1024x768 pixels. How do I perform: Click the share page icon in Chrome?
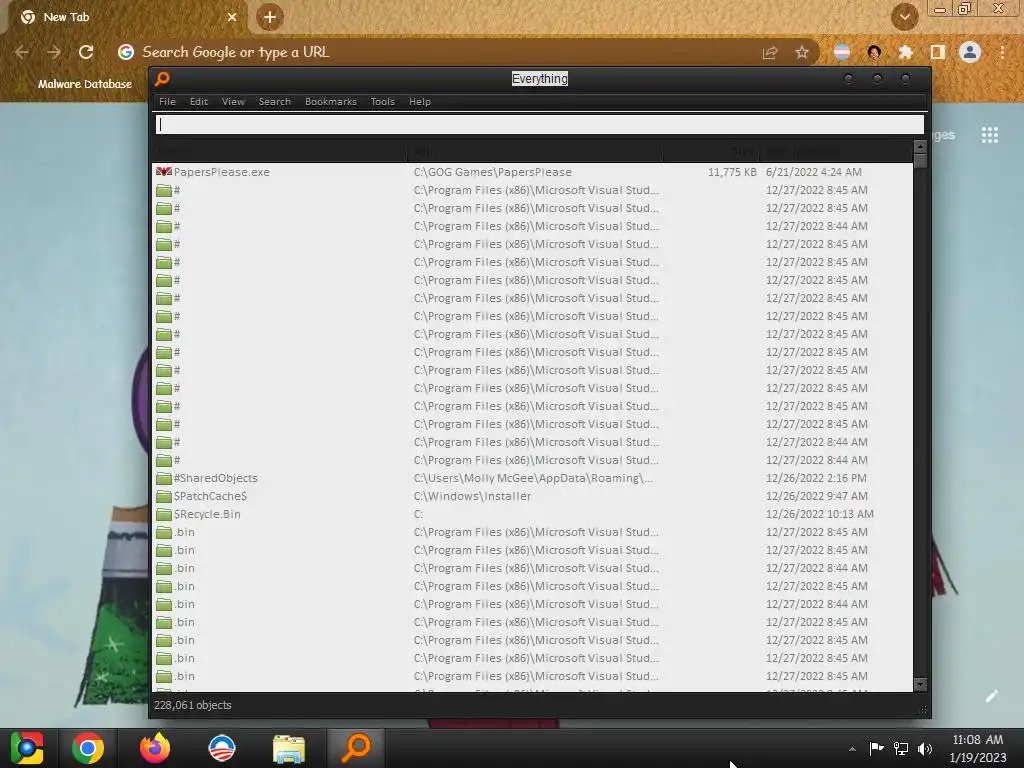pos(770,53)
